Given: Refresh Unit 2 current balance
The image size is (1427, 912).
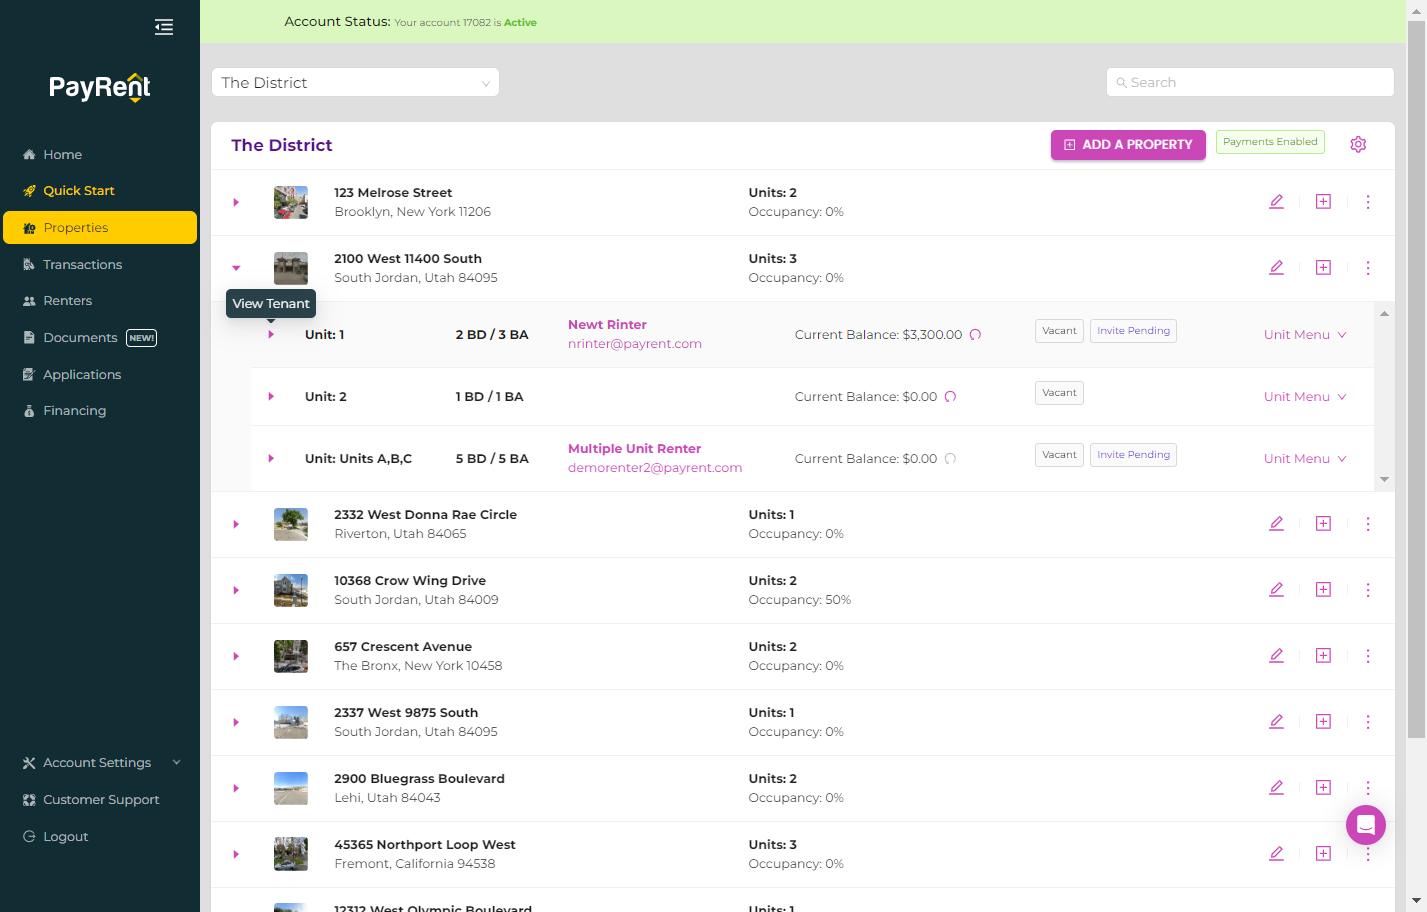Looking at the screenshot, I should coord(950,397).
